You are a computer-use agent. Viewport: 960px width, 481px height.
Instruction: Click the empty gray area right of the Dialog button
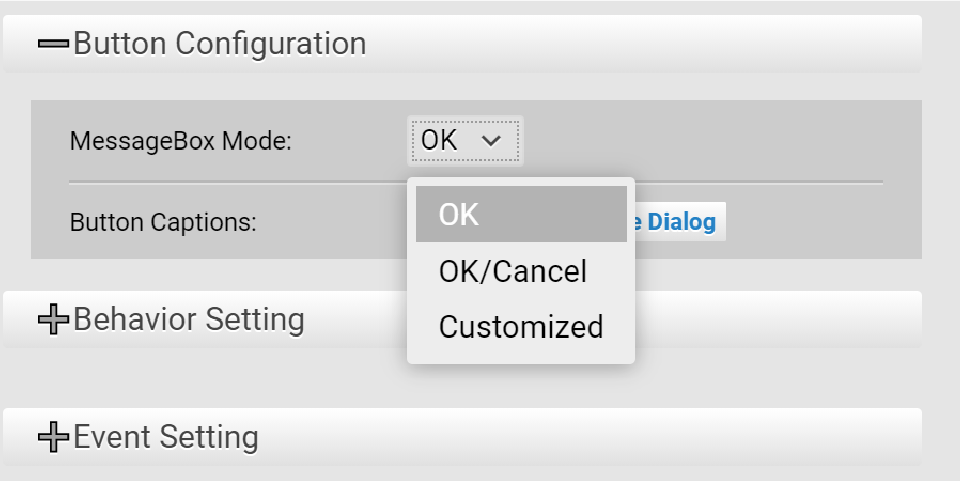coord(820,221)
